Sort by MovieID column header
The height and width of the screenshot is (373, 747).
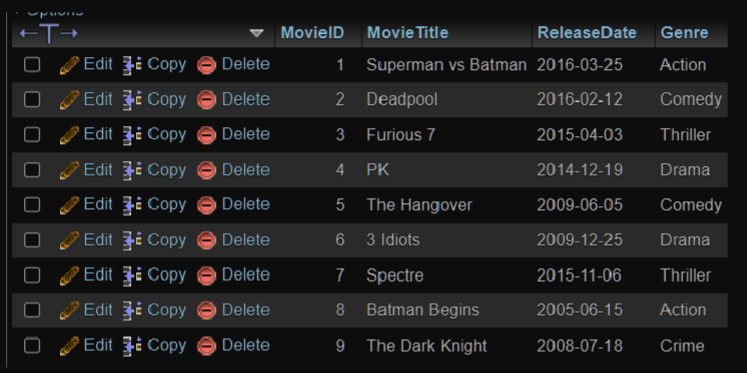tap(313, 32)
